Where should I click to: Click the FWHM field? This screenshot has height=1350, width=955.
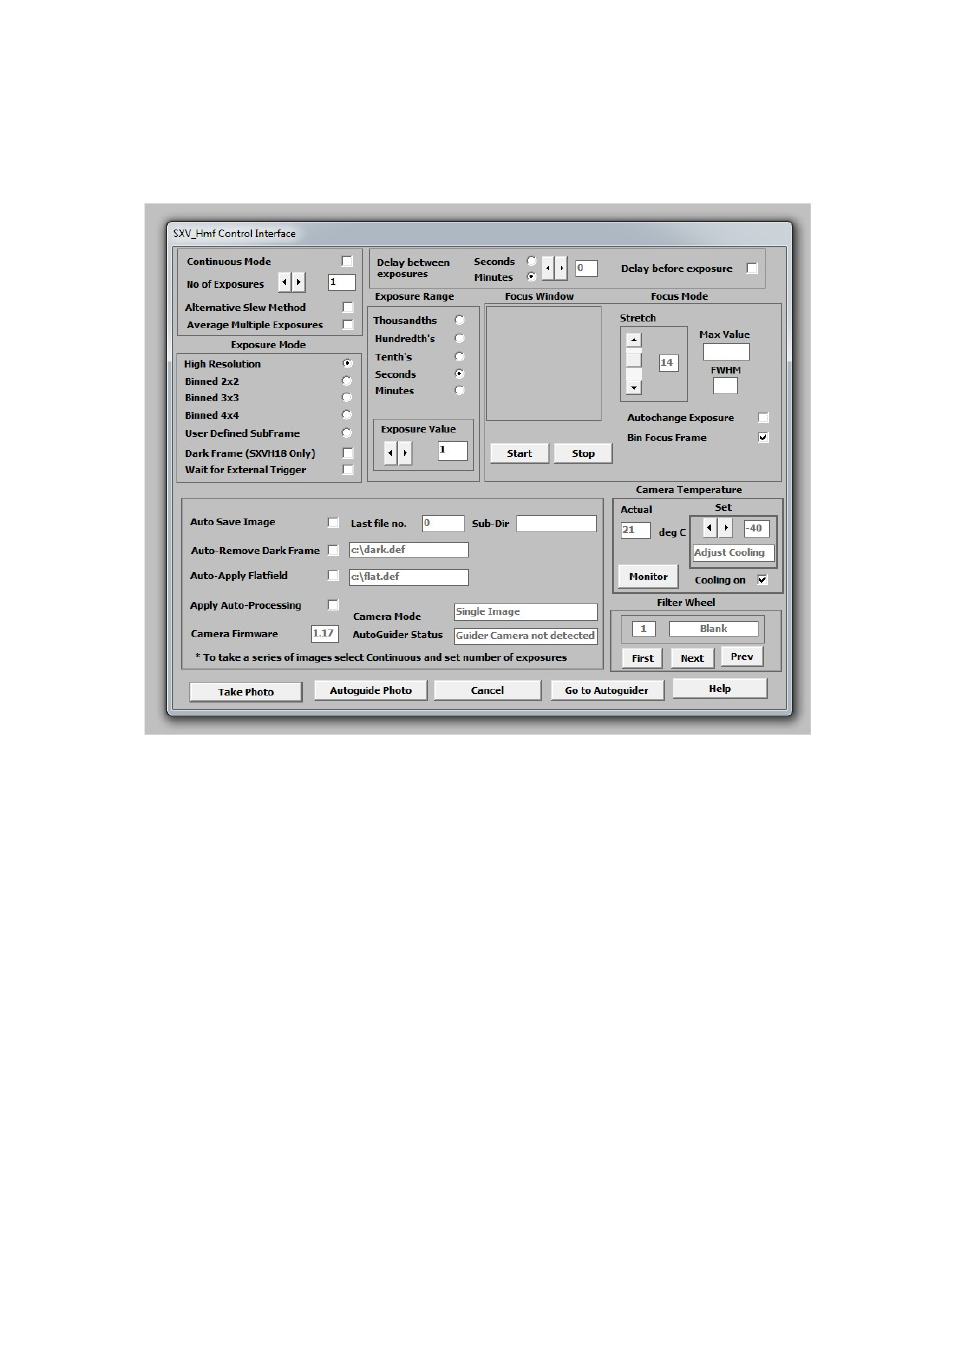(x=726, y=385)
